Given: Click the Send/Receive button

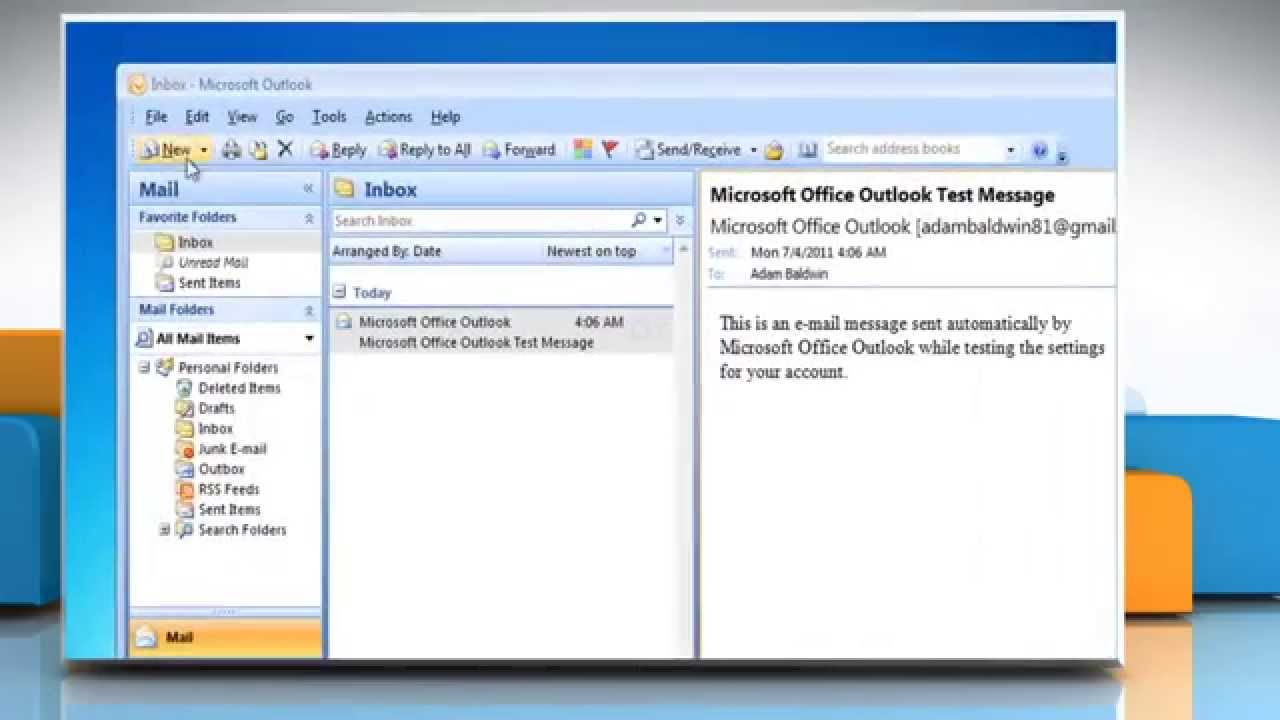Looking at the screenshot, I should point(688,150).
